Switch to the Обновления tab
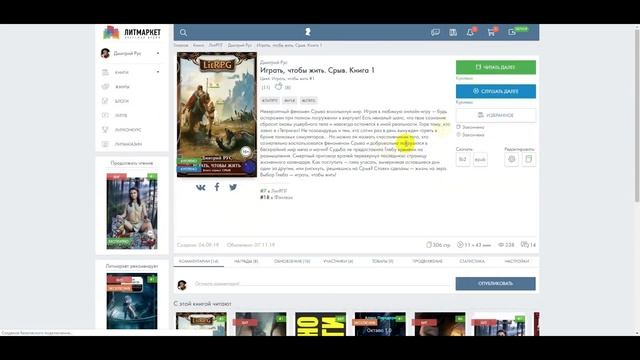Viewport: 640px width, 360px height. click(292, 261)
